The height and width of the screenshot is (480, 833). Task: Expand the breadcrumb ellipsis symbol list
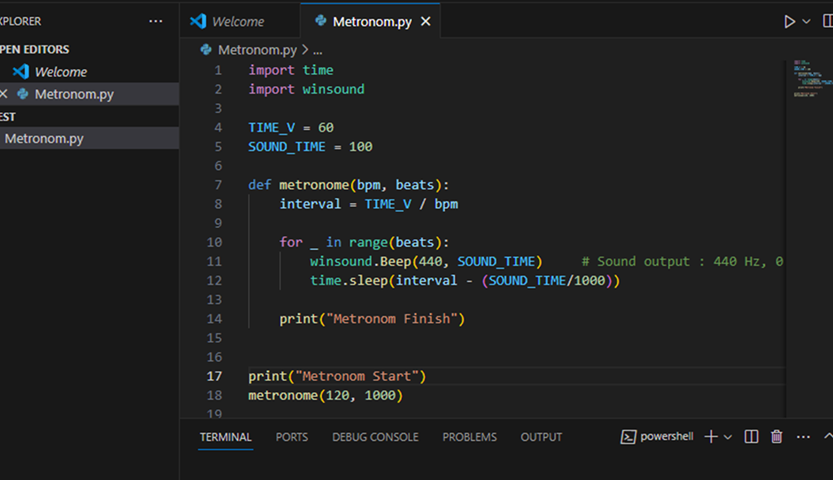point(318,49)
